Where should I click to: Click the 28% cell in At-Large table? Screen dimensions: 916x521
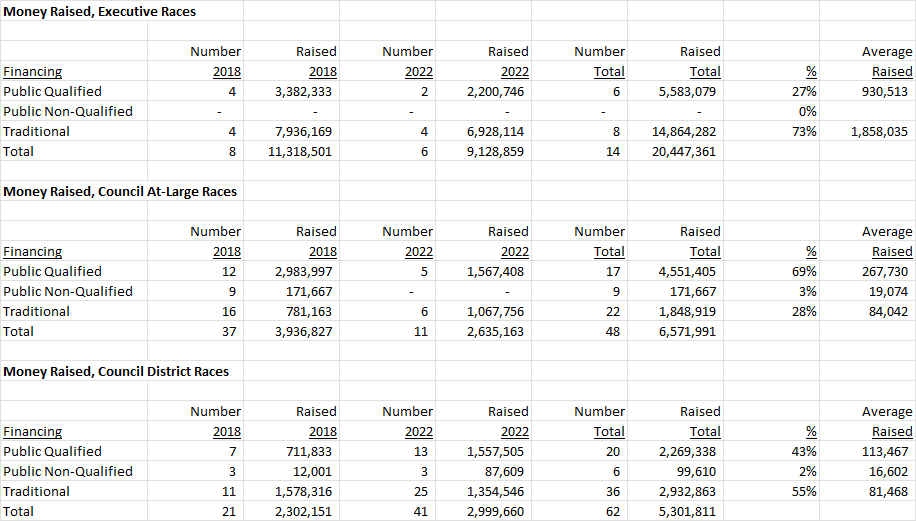pos(804,311)
